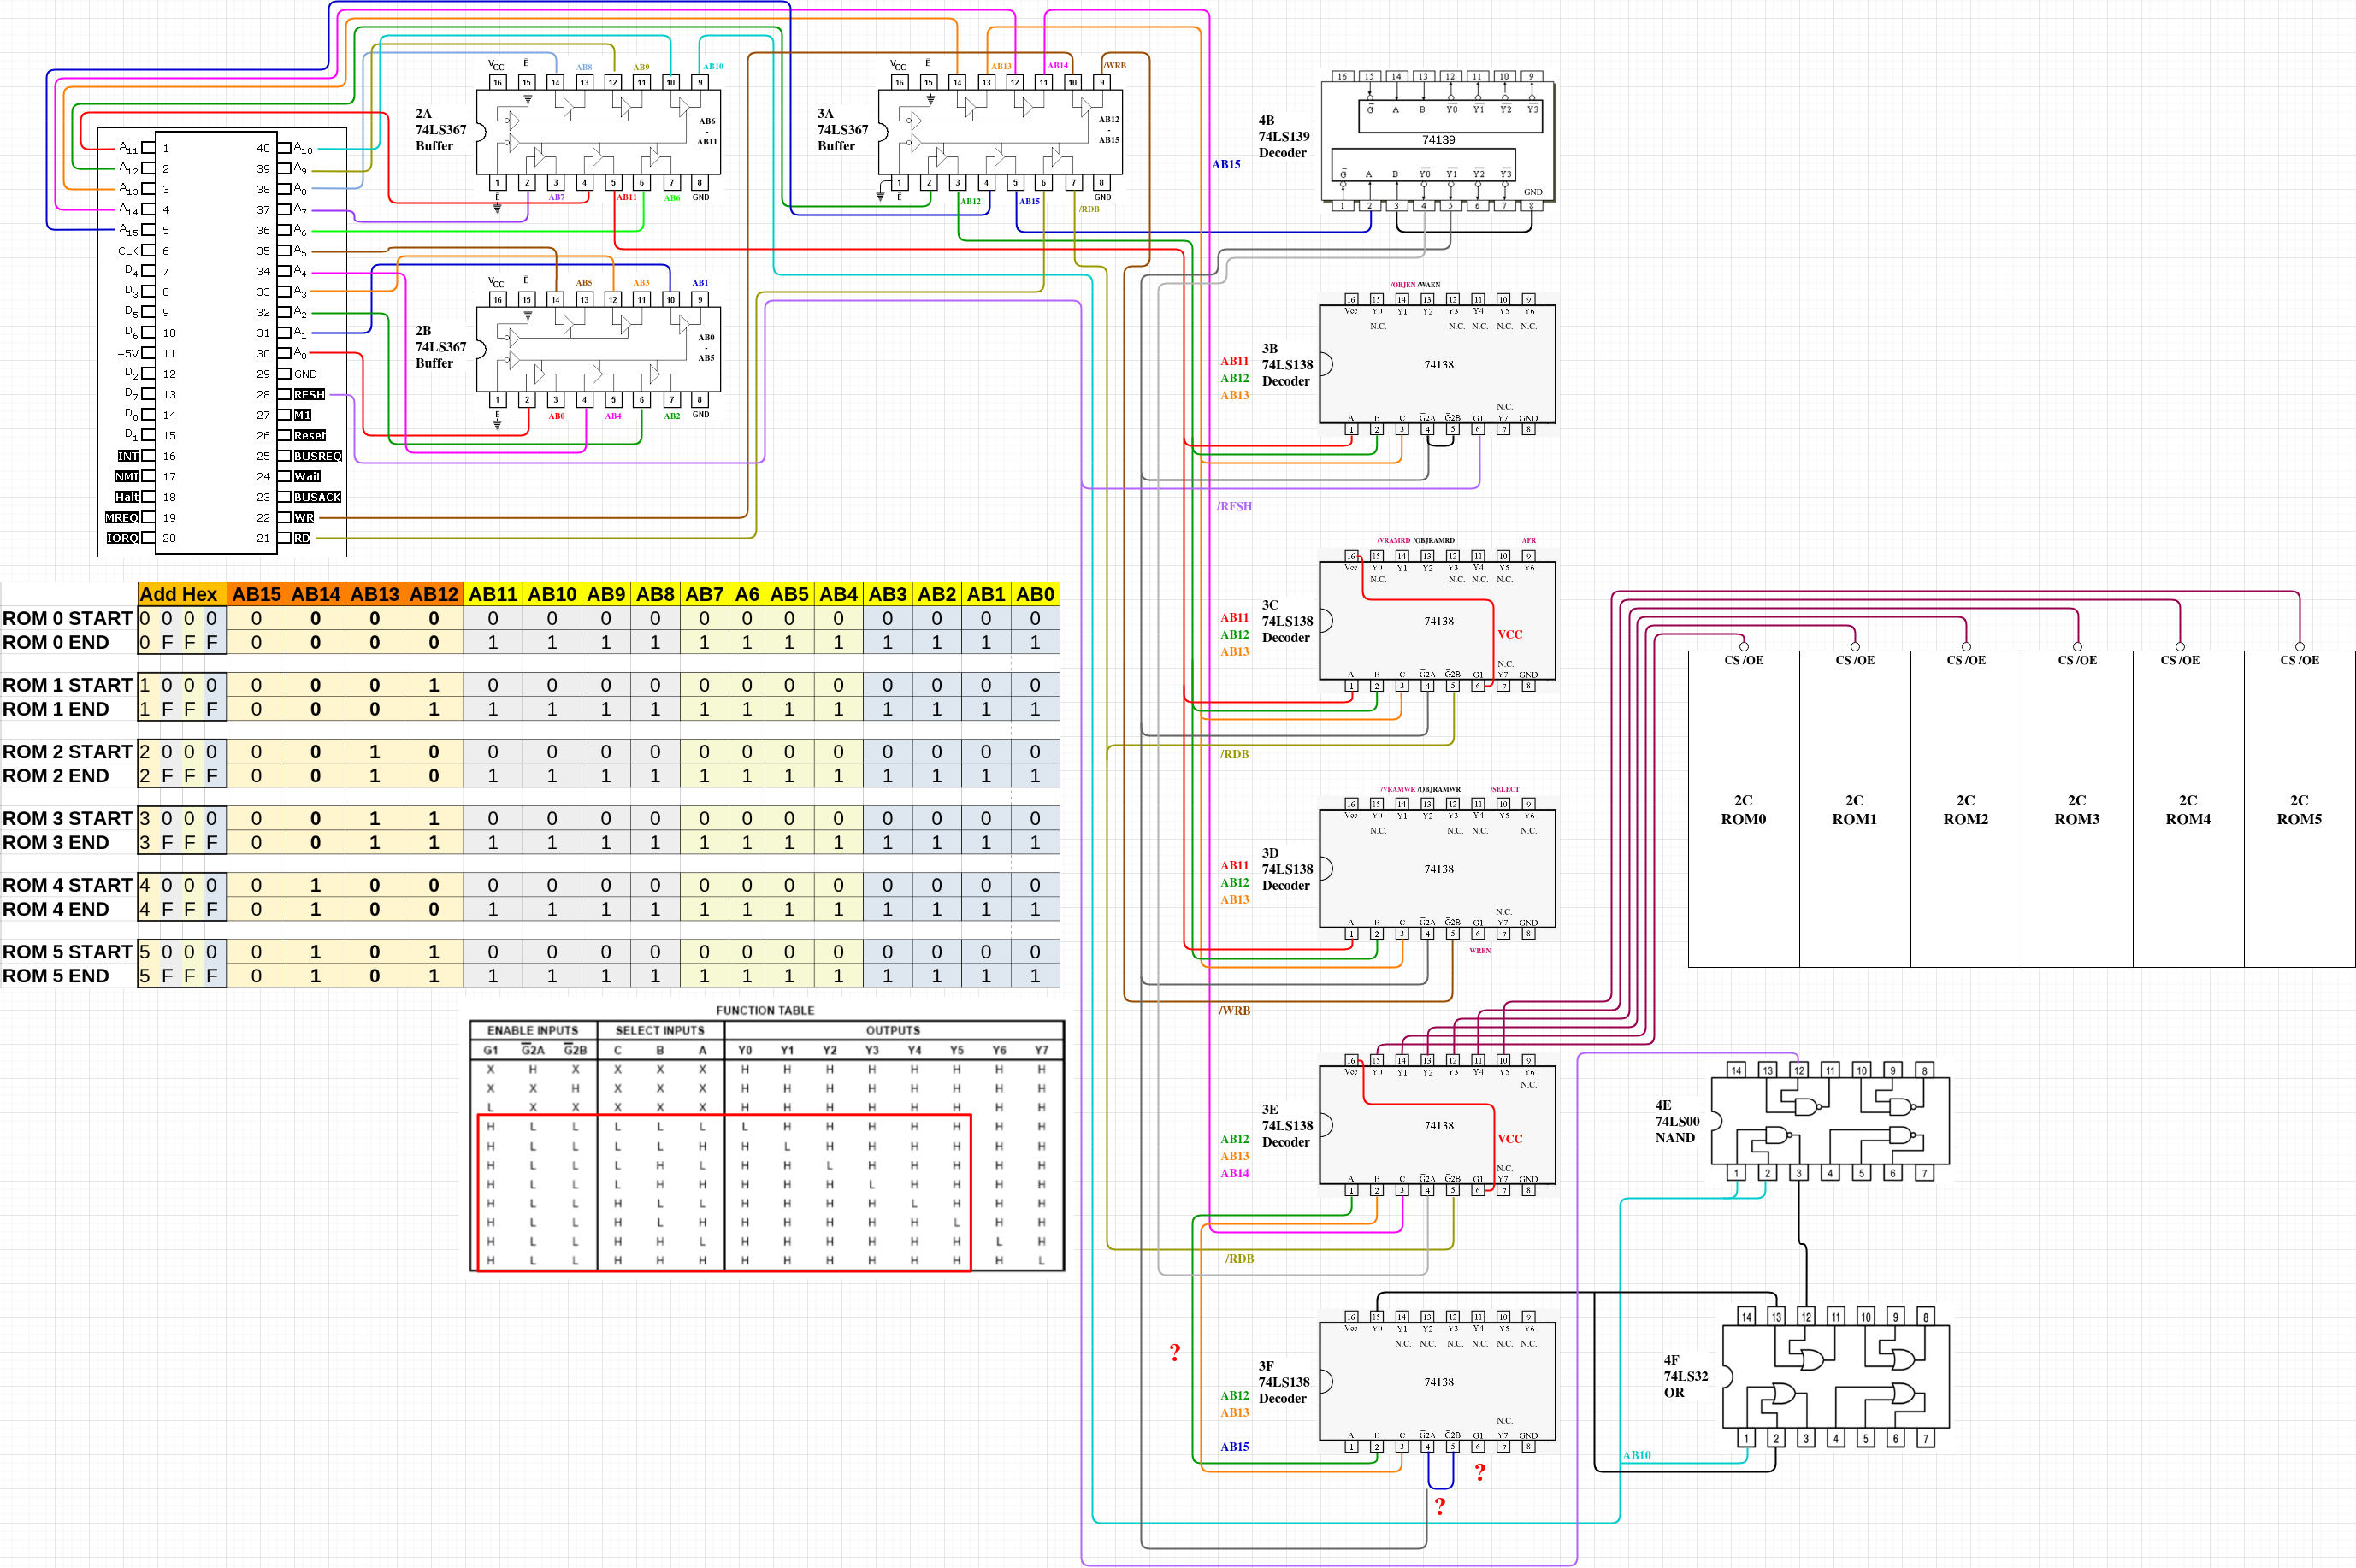
Task: Click the FUNCTION TABLE title
Action: click(x=765, y=1010)
